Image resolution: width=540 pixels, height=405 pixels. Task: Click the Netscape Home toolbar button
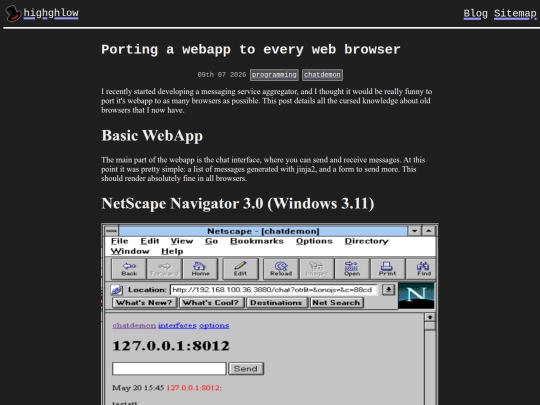tap(200, 269)
